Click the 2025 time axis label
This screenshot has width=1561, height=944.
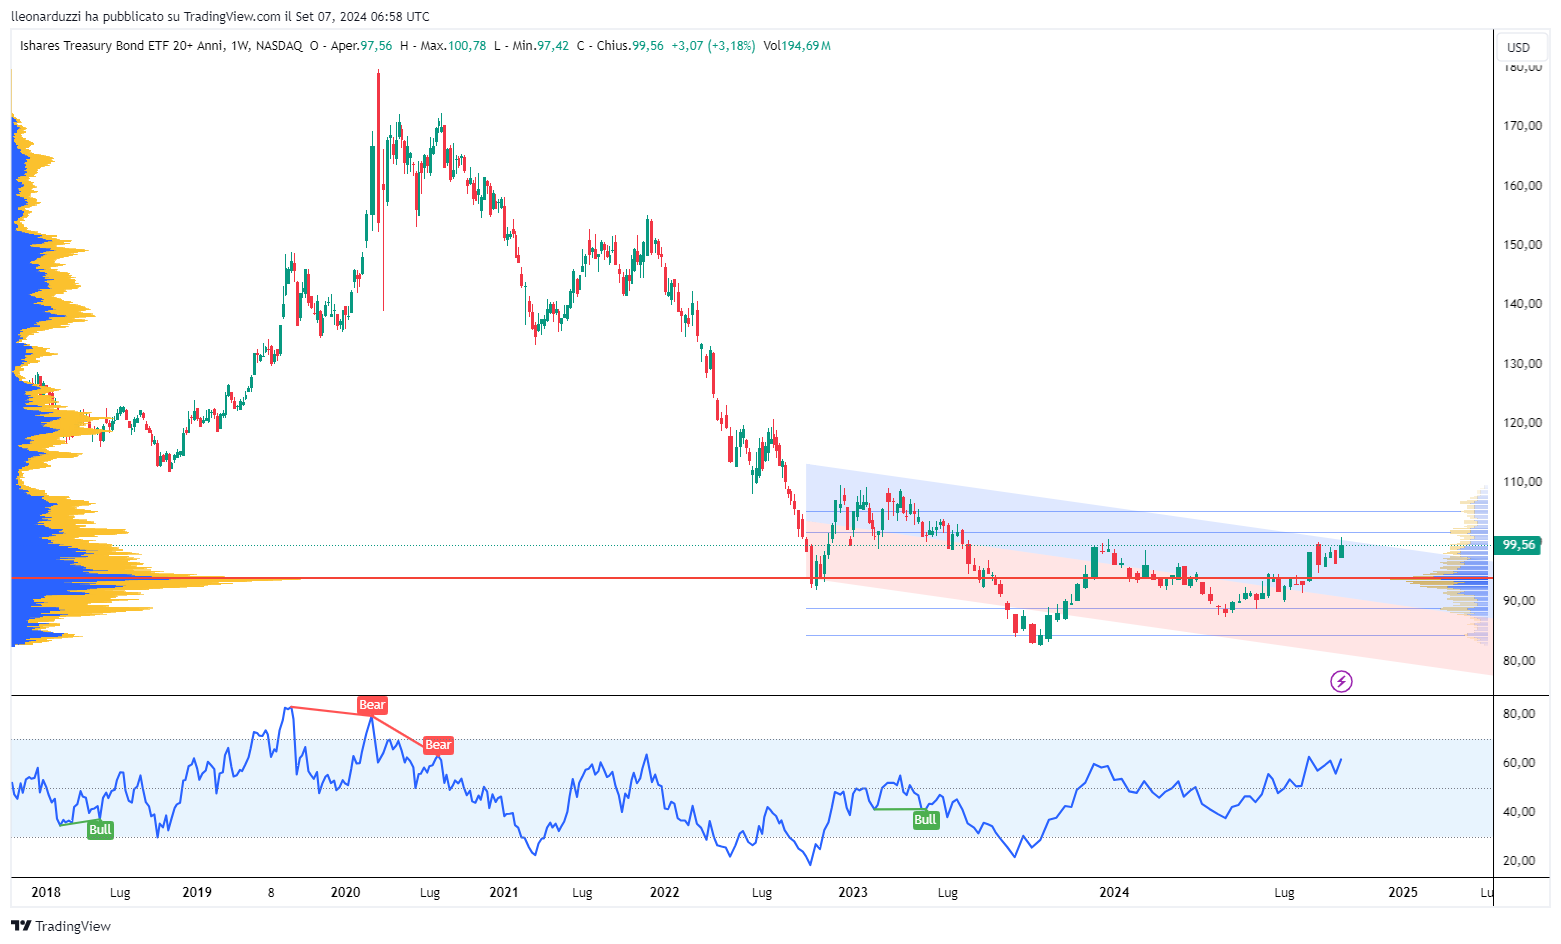pos(1403,893)
